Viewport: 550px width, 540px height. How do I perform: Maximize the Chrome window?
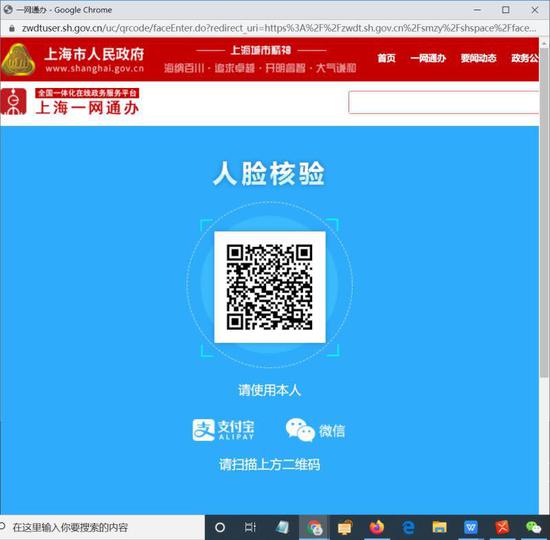506,10
